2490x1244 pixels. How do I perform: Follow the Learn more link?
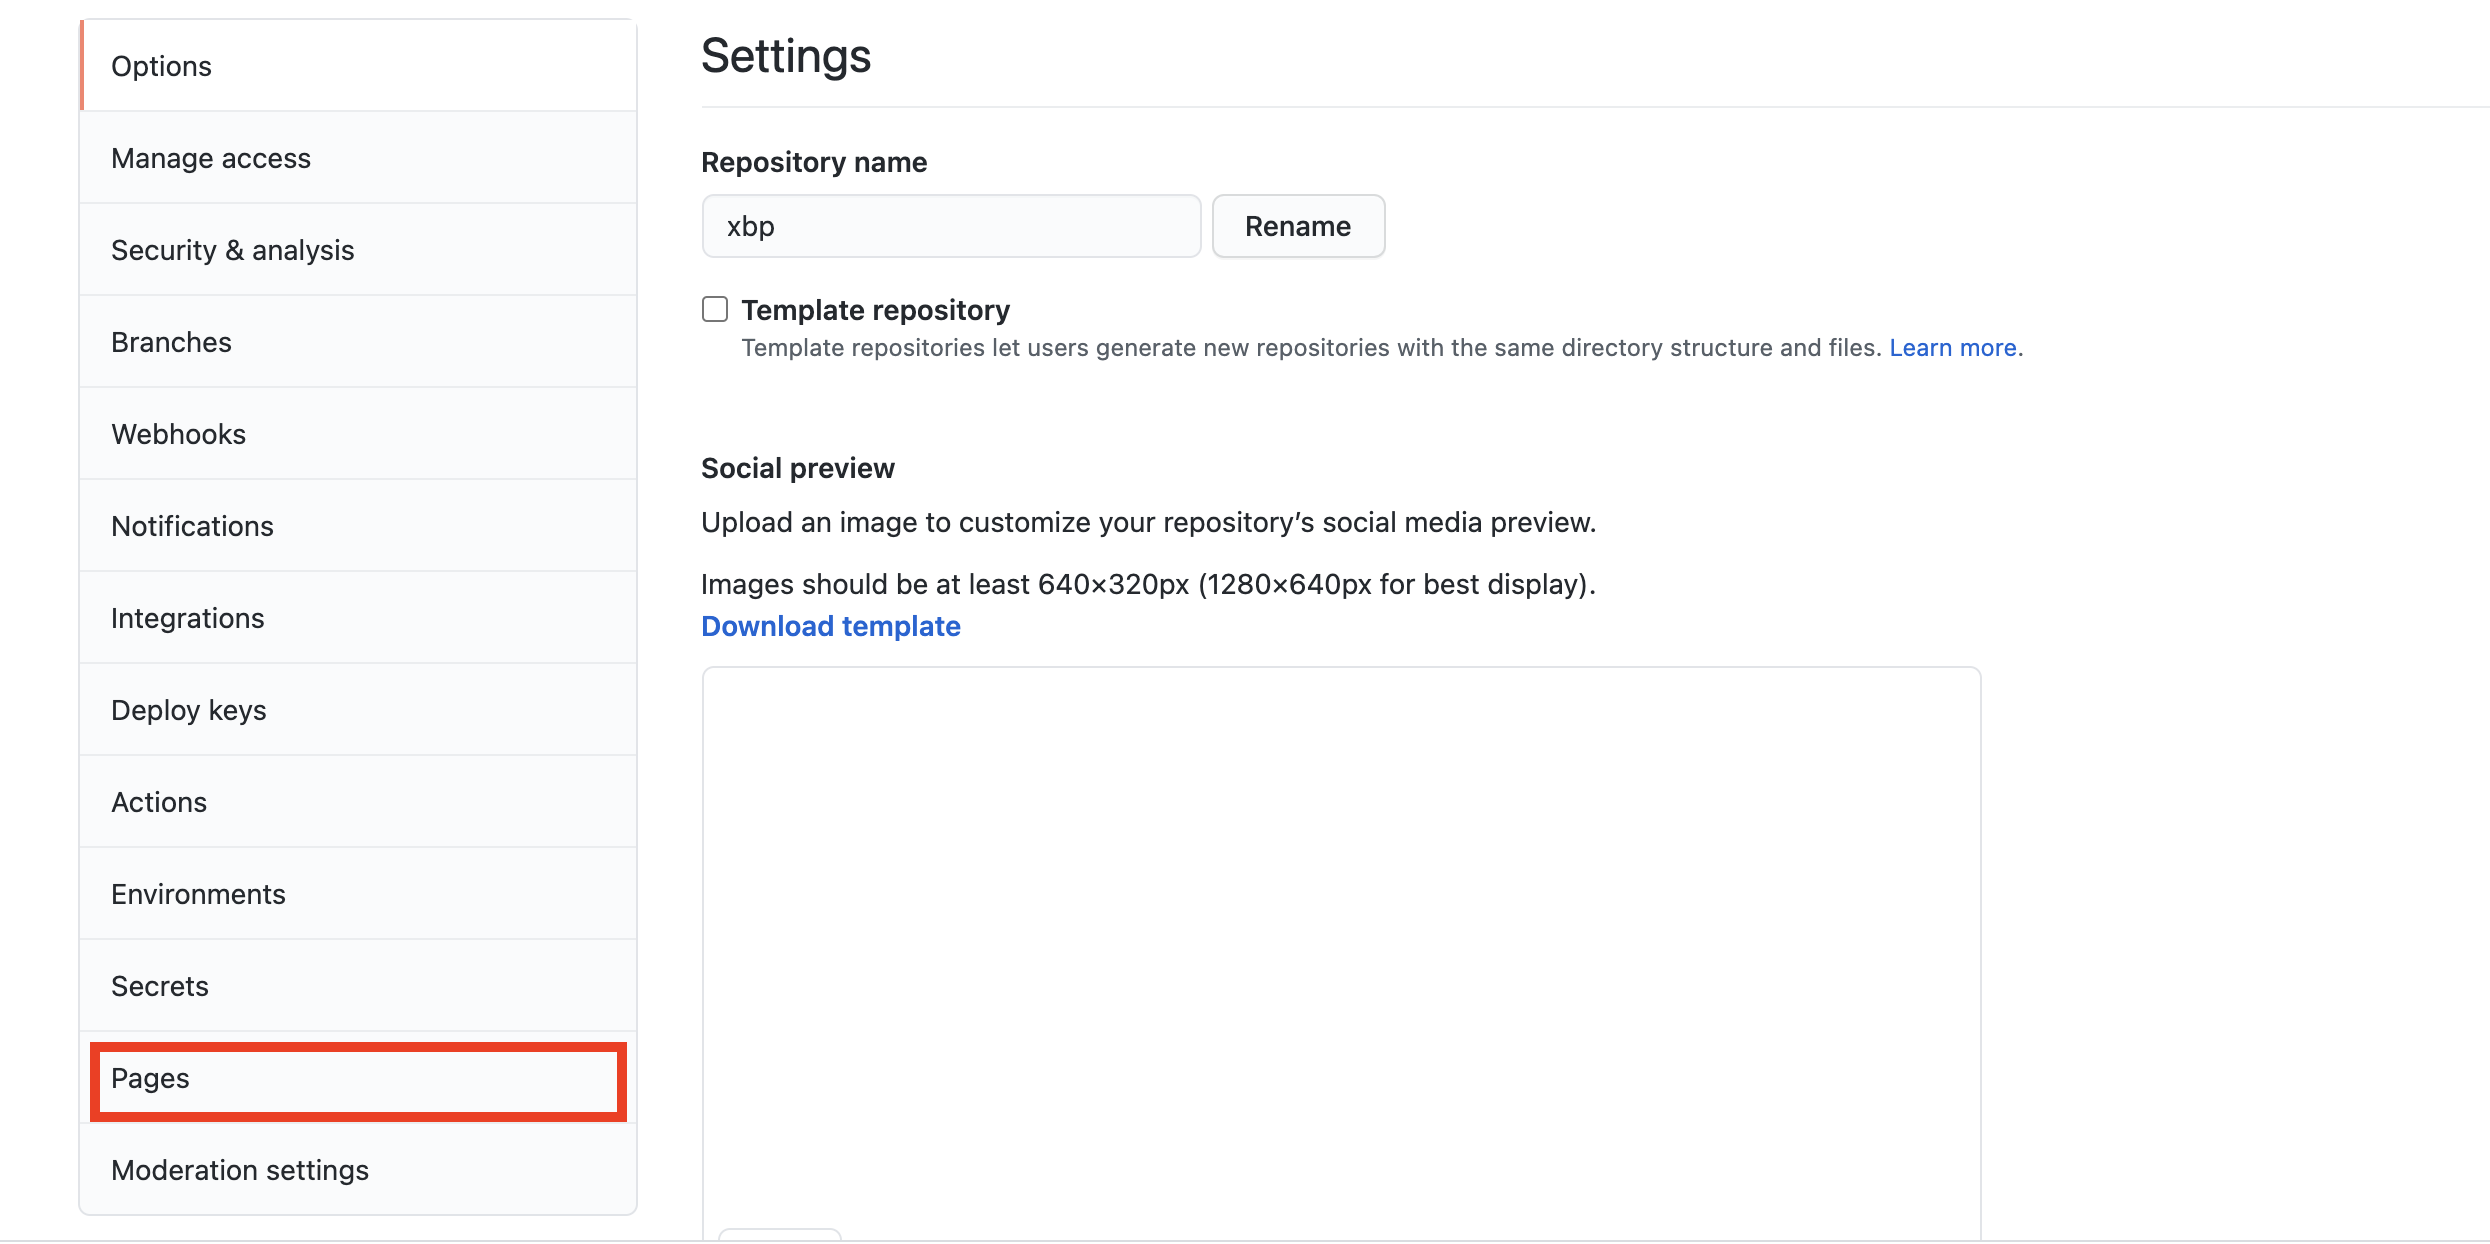click(1952, 348)
